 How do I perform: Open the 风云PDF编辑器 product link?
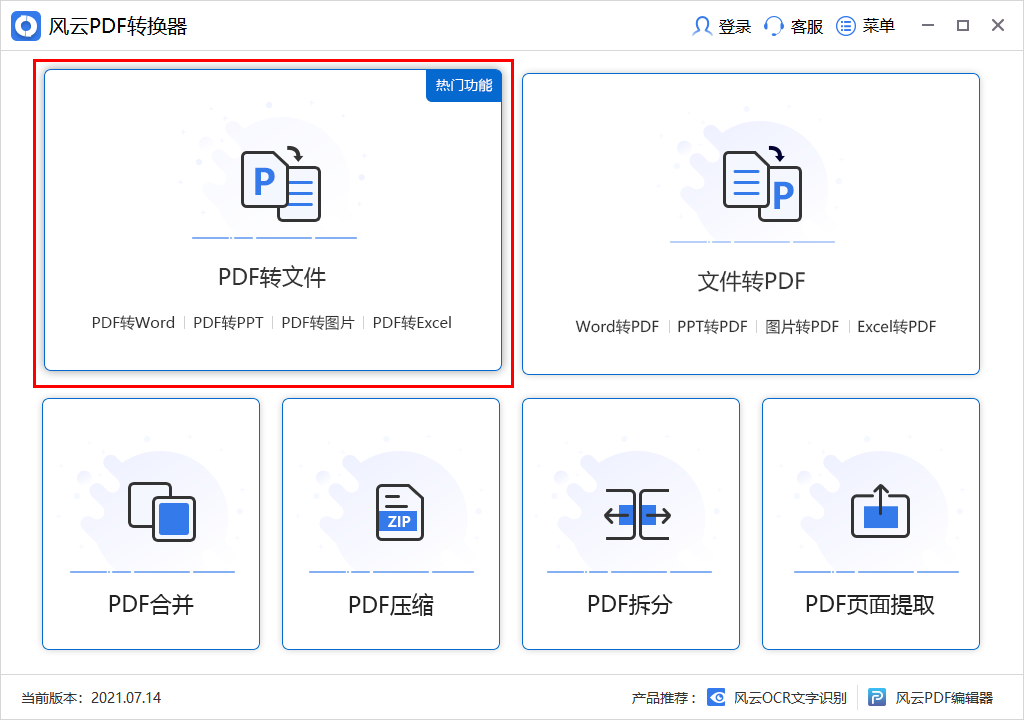[944, 698]
